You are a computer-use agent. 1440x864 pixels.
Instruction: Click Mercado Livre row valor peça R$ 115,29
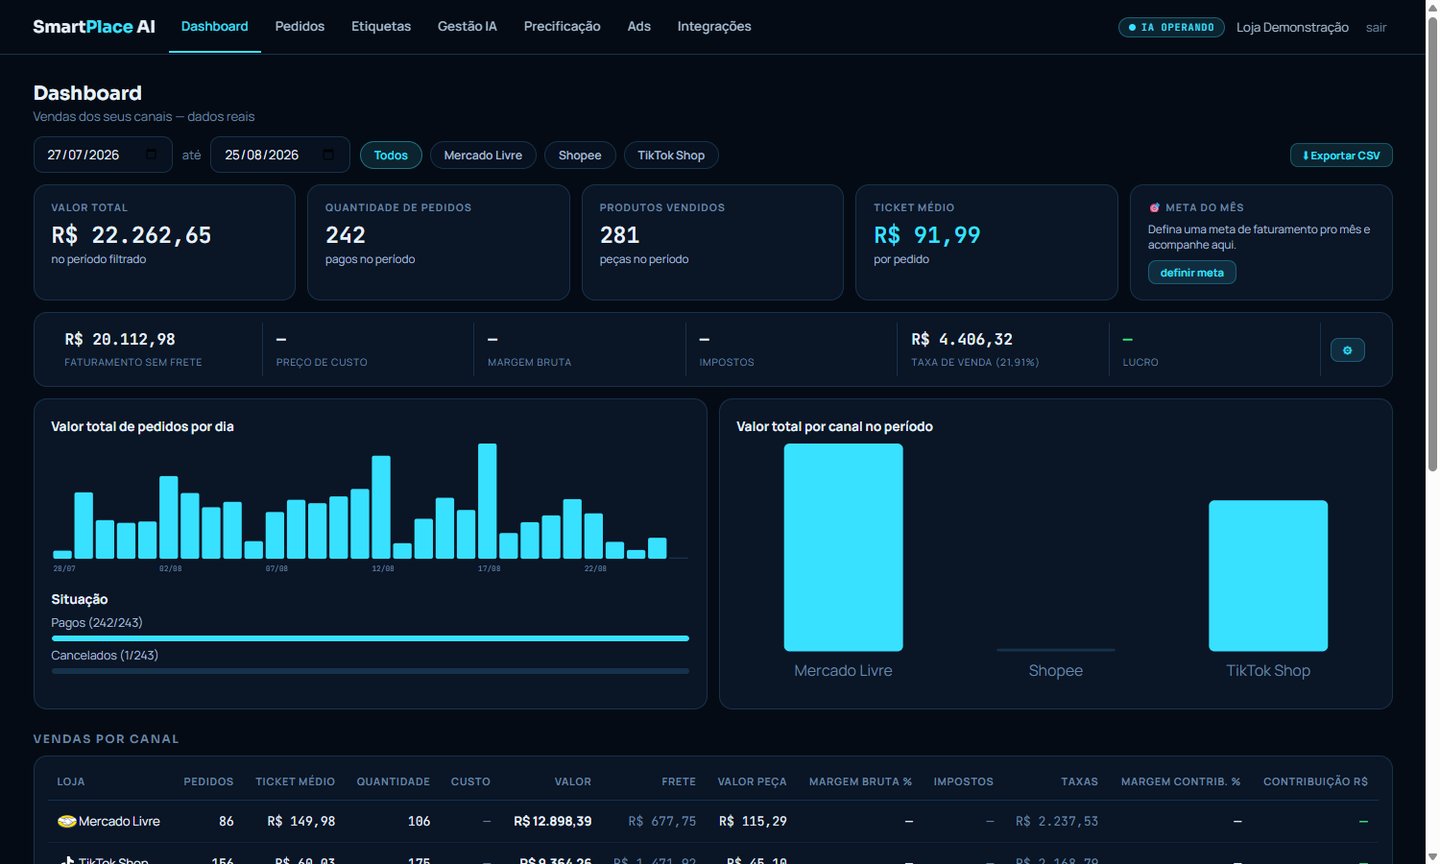(x=753, y=821)
